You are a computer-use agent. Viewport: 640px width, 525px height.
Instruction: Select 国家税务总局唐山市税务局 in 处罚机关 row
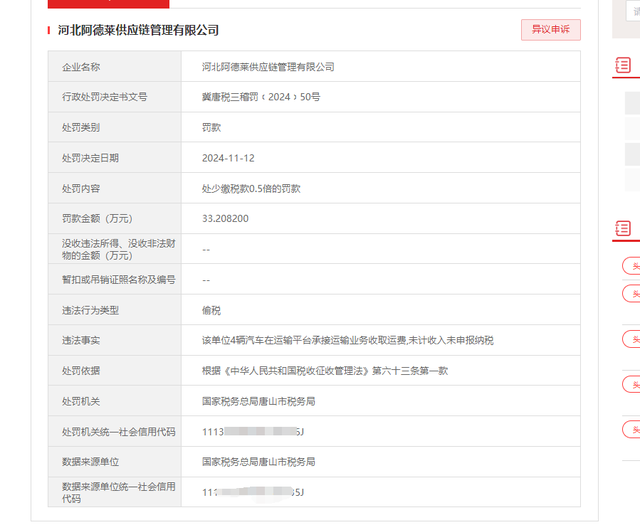[x=258, y=402]
